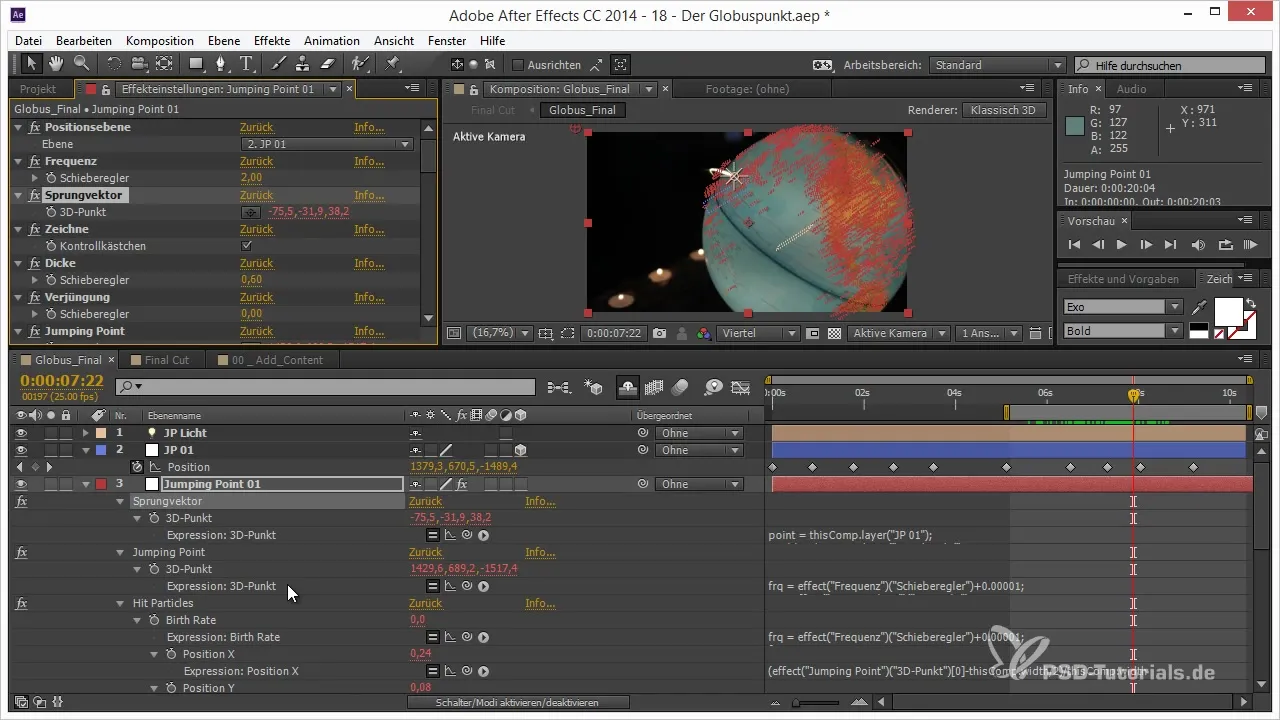Switch to the Projekt panel tab

point(38,89)
